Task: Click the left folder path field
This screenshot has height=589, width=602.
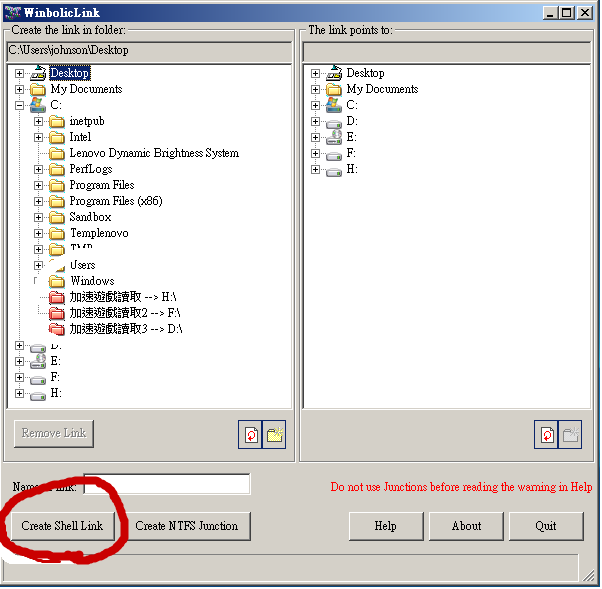Action: click(149, 51)
